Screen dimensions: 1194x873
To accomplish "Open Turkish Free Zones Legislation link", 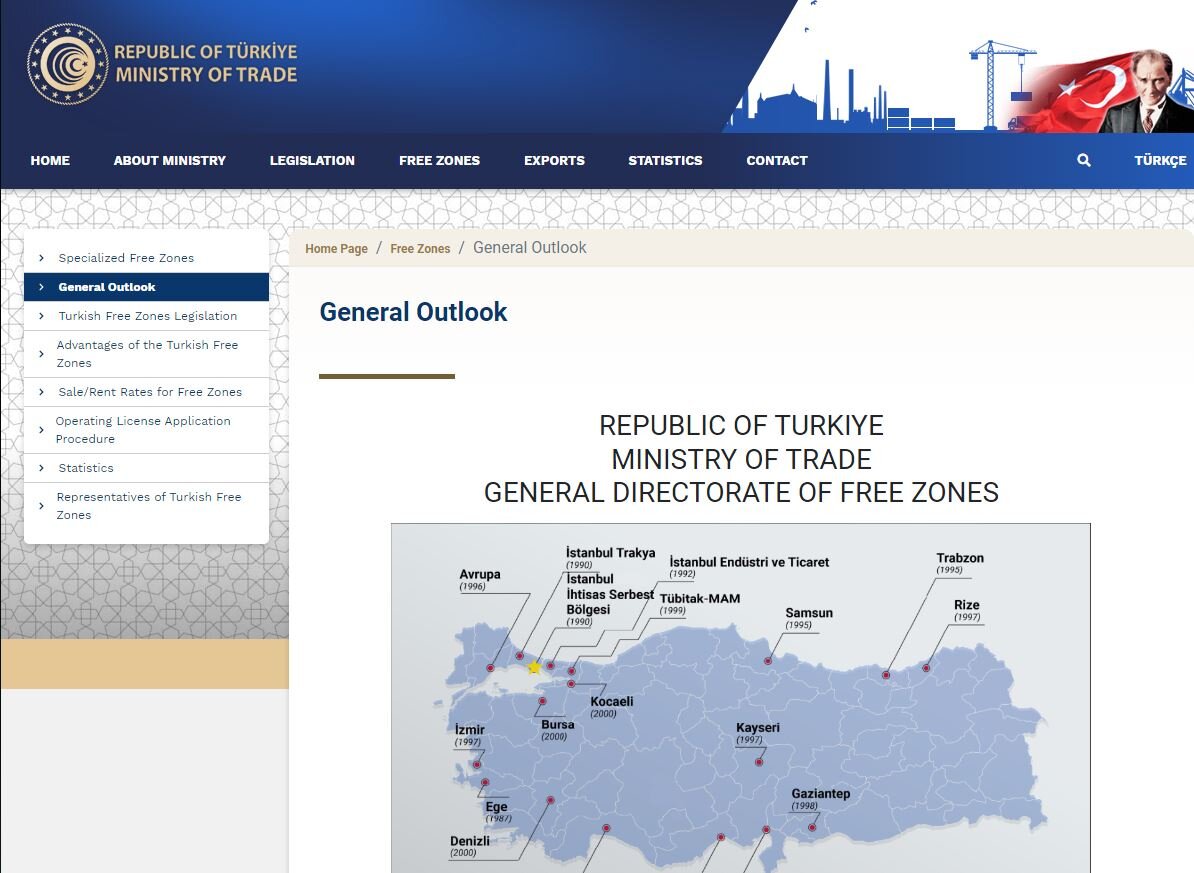I will [148, 316].
